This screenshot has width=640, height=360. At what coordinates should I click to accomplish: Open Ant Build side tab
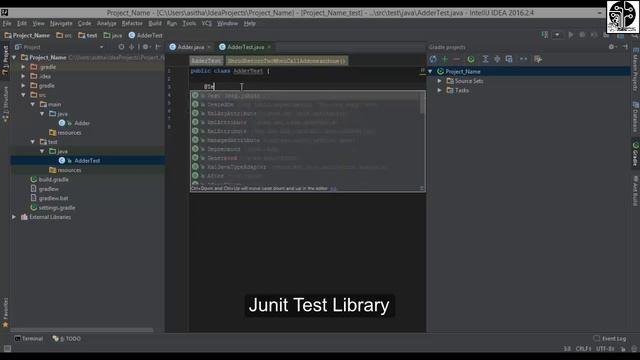(635, 191)
